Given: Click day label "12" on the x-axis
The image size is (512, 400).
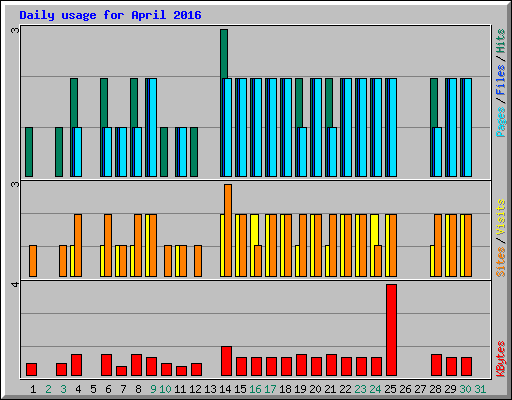Looking at the screenshot, I should coord(195,389).
